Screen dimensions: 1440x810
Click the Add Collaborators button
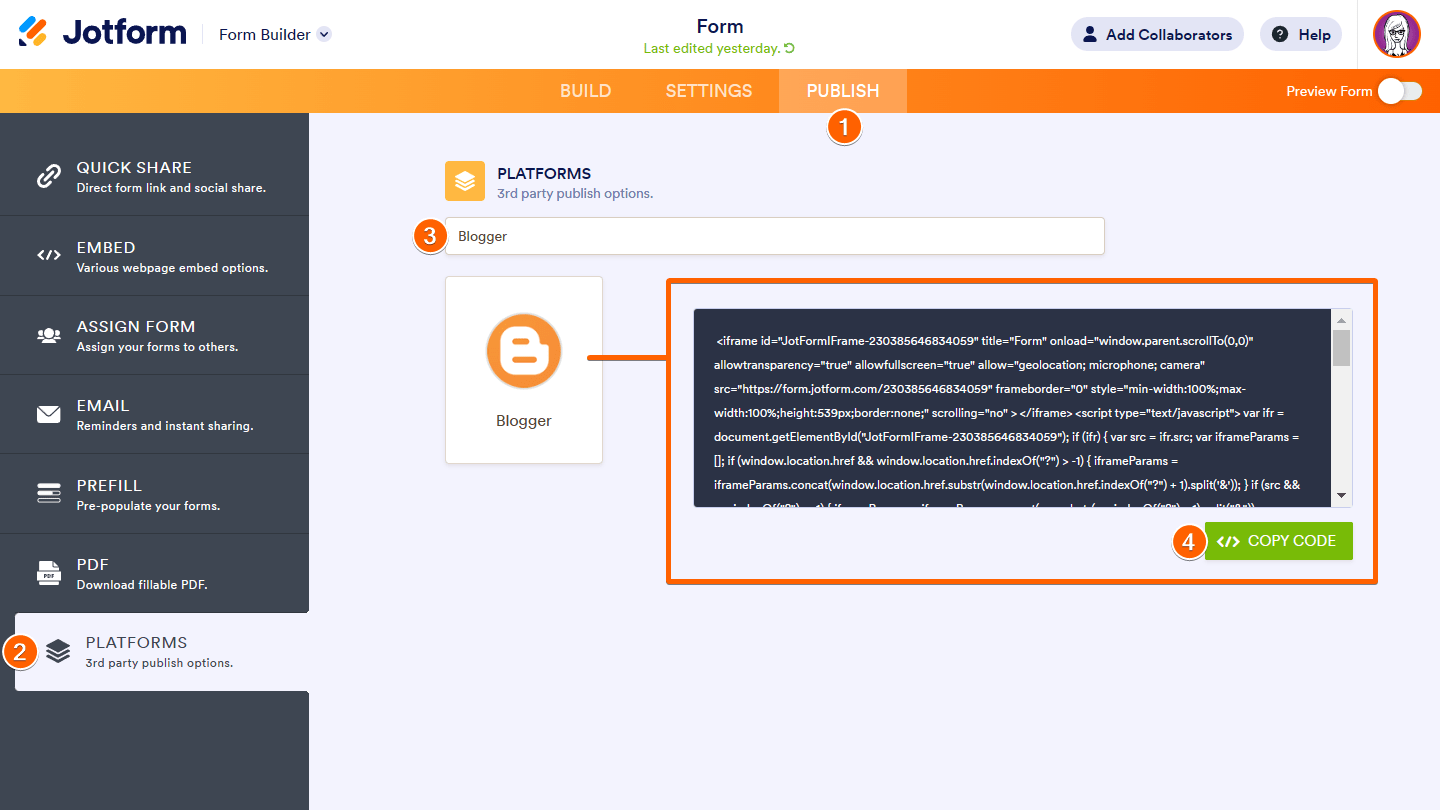click(x=1157, y=34)
